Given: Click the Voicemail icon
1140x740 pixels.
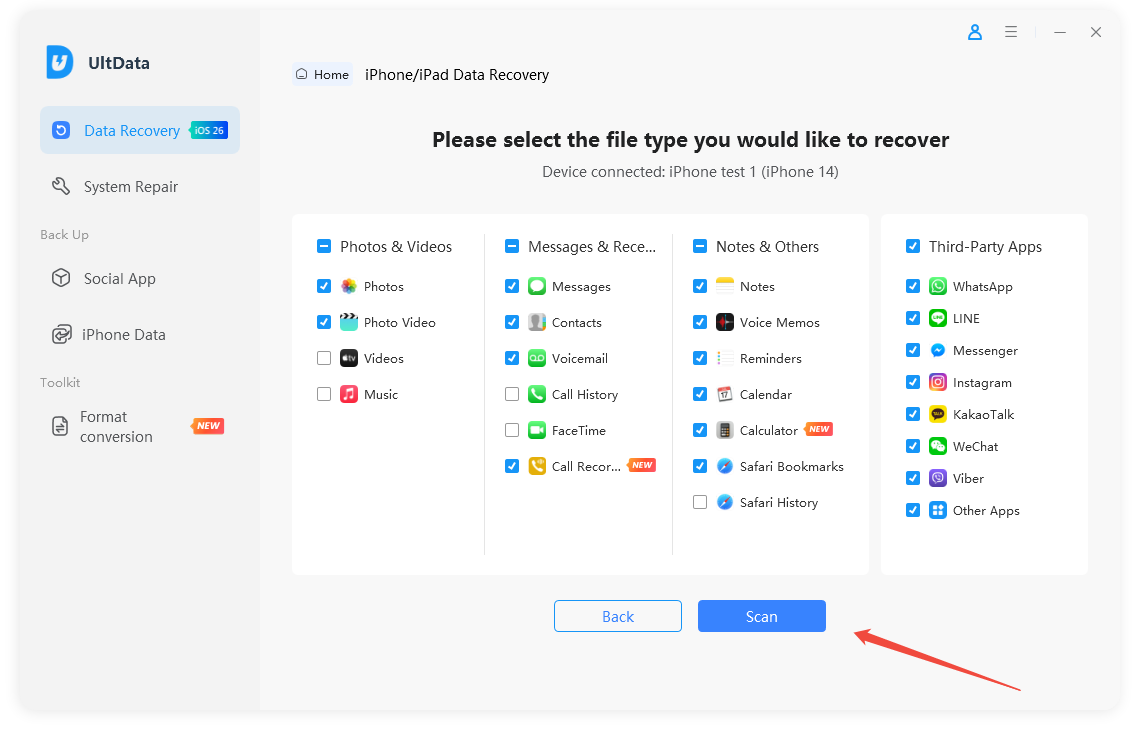Looking at the screenshot, I should tap(537, 358).
